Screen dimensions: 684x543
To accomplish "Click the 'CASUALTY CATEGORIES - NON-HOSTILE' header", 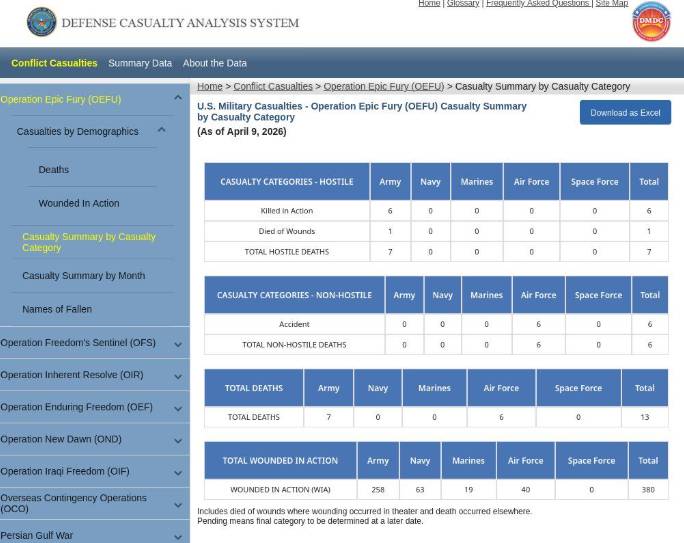I will click(294, 295).
